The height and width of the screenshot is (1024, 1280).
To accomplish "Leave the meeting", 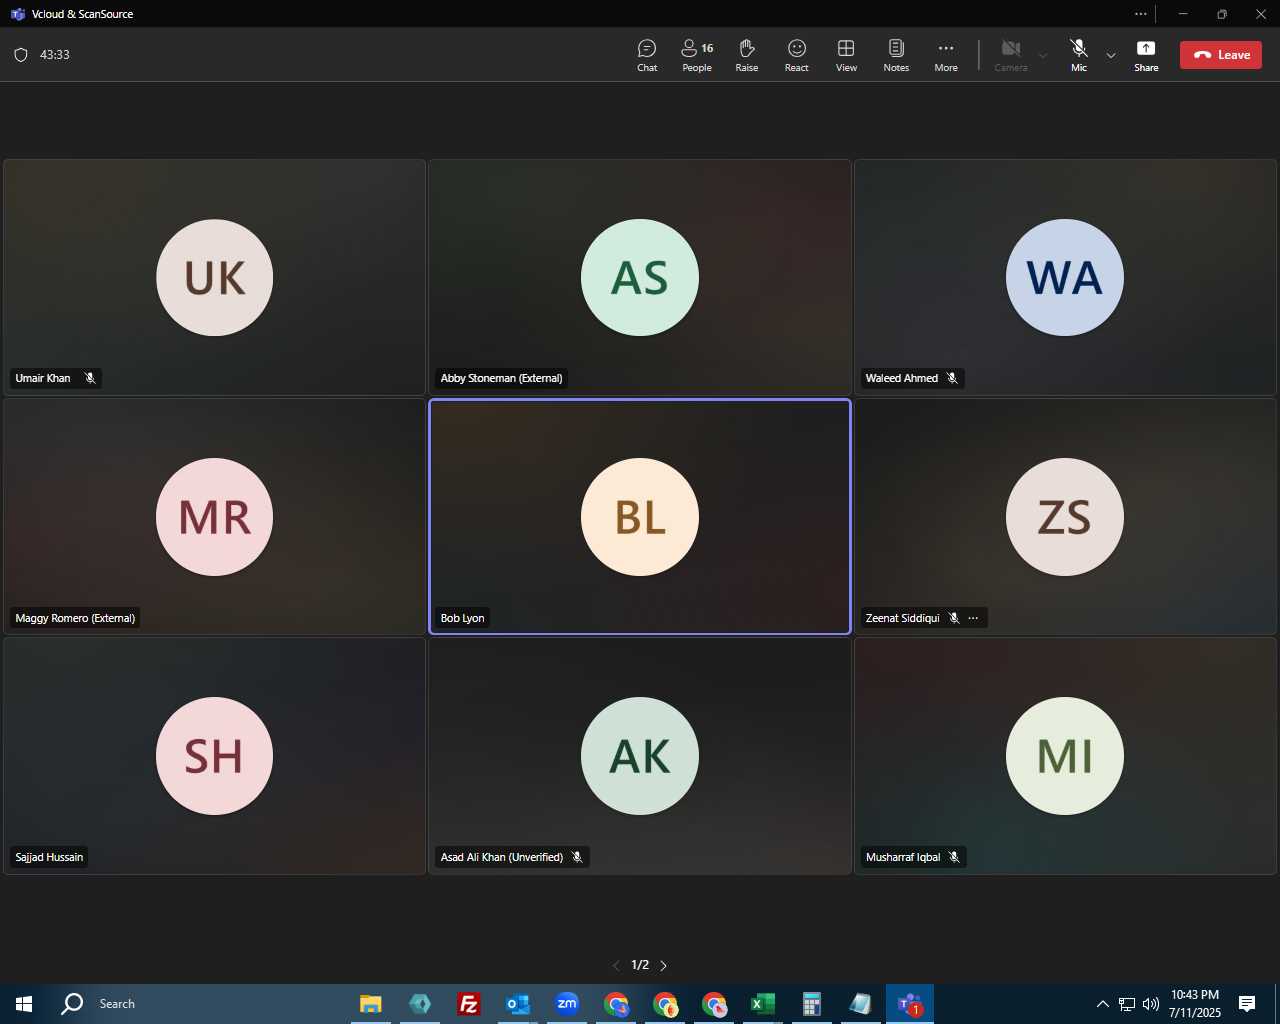I will click(x=1221, y=55).
